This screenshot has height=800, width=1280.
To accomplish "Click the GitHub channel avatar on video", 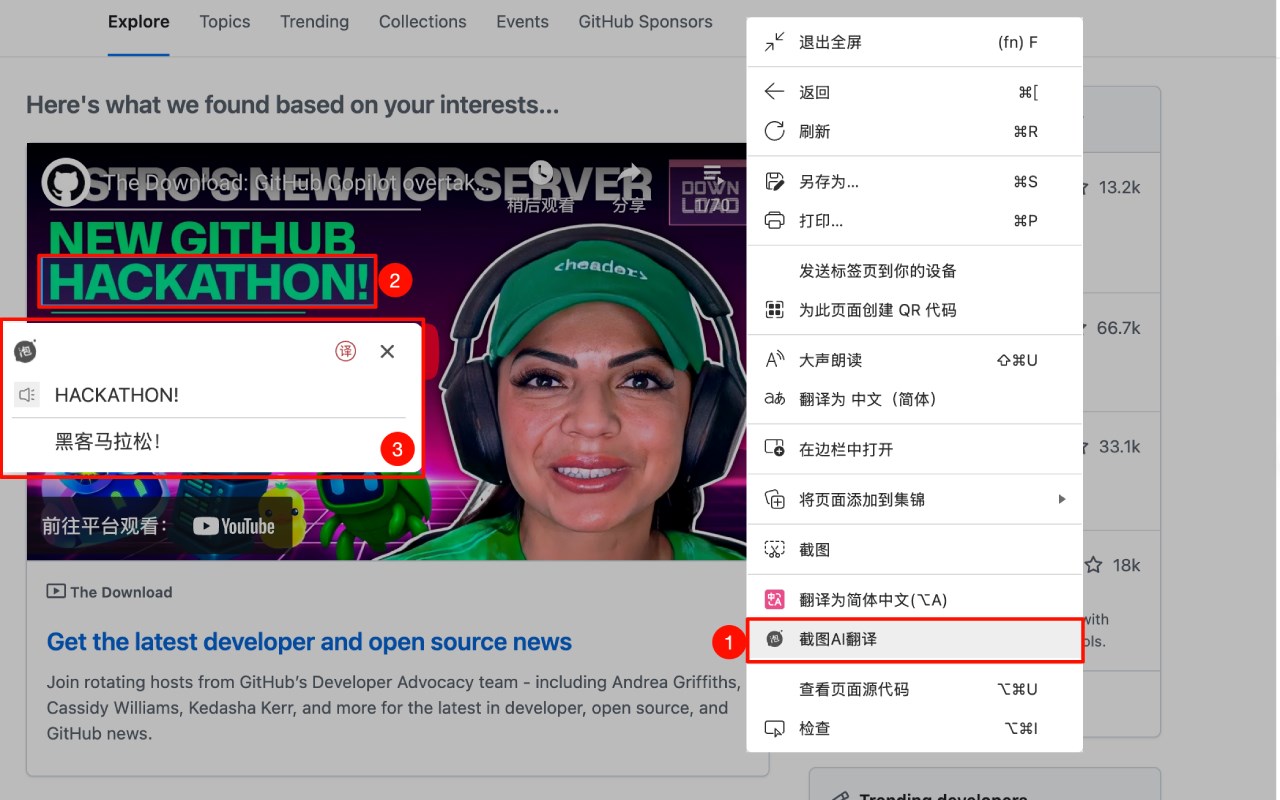I will click(65, 183).
